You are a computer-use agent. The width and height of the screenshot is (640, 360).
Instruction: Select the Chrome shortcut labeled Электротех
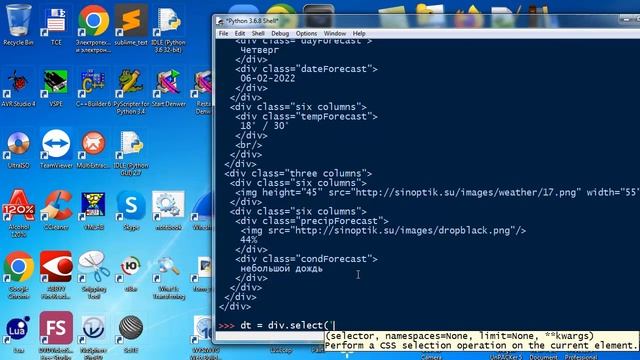pos(93,28)
